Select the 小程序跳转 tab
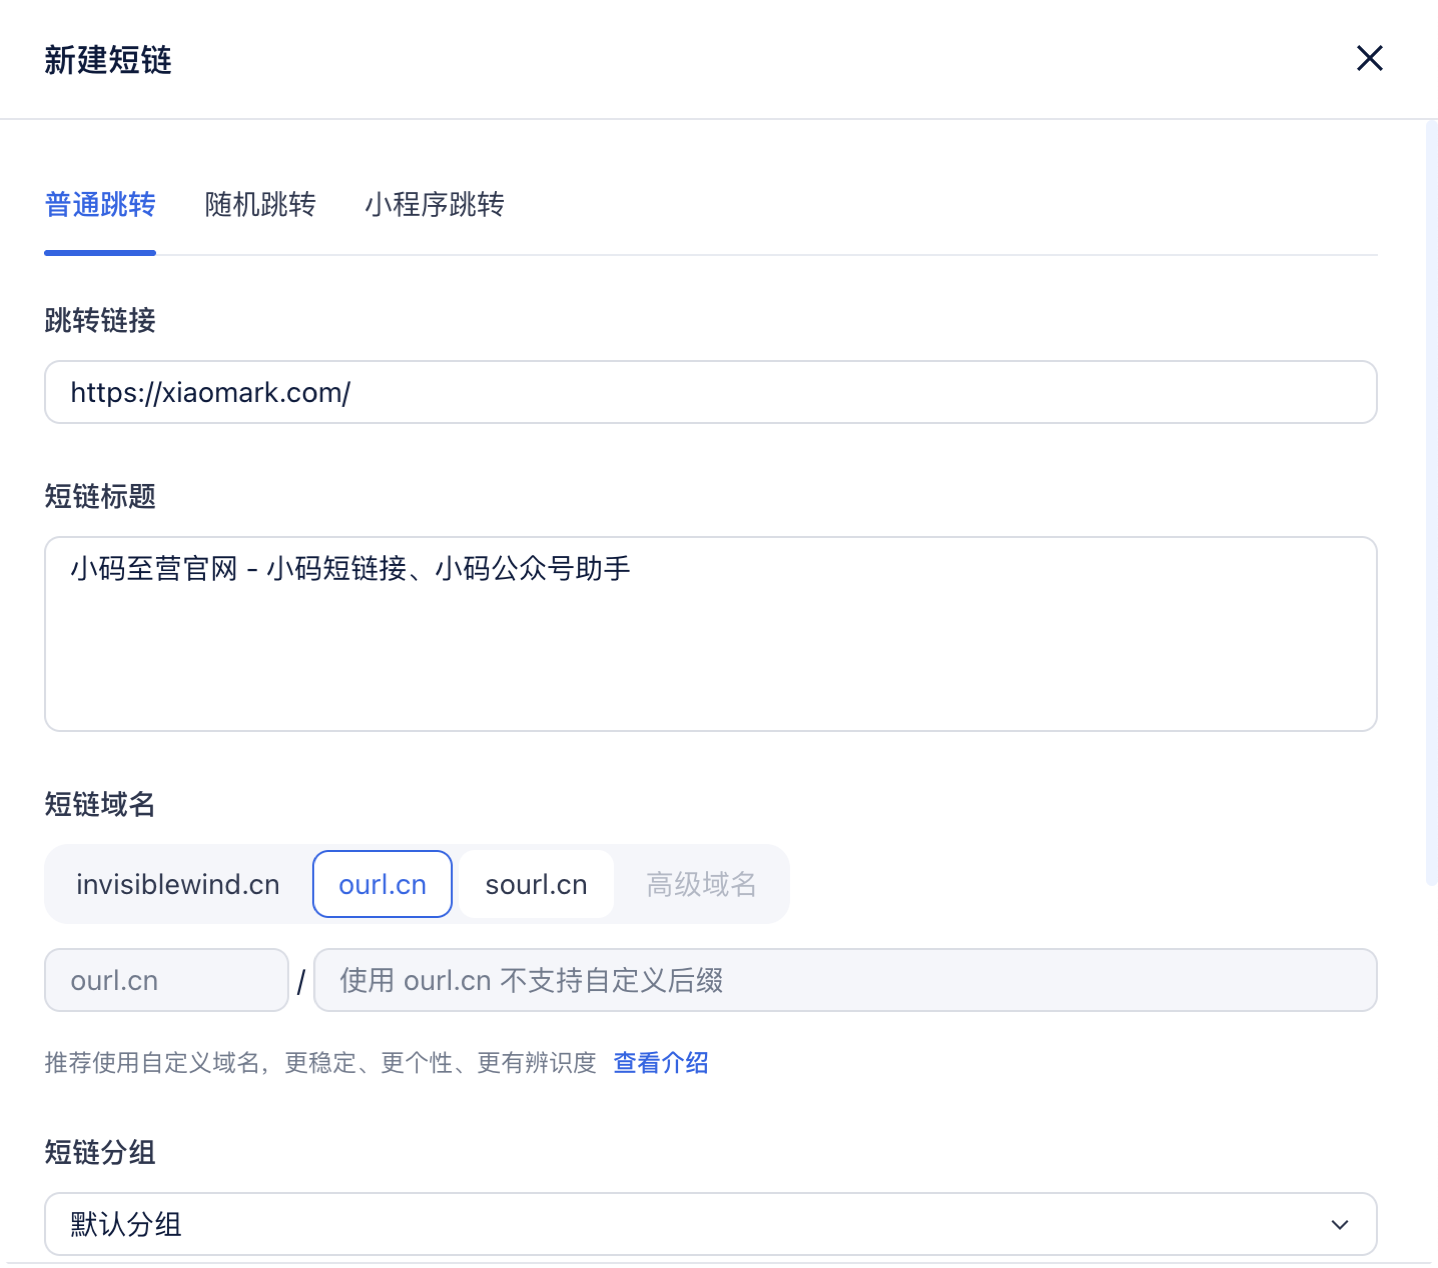This screenshot has width=1438, height=1268. click(434, 204)
